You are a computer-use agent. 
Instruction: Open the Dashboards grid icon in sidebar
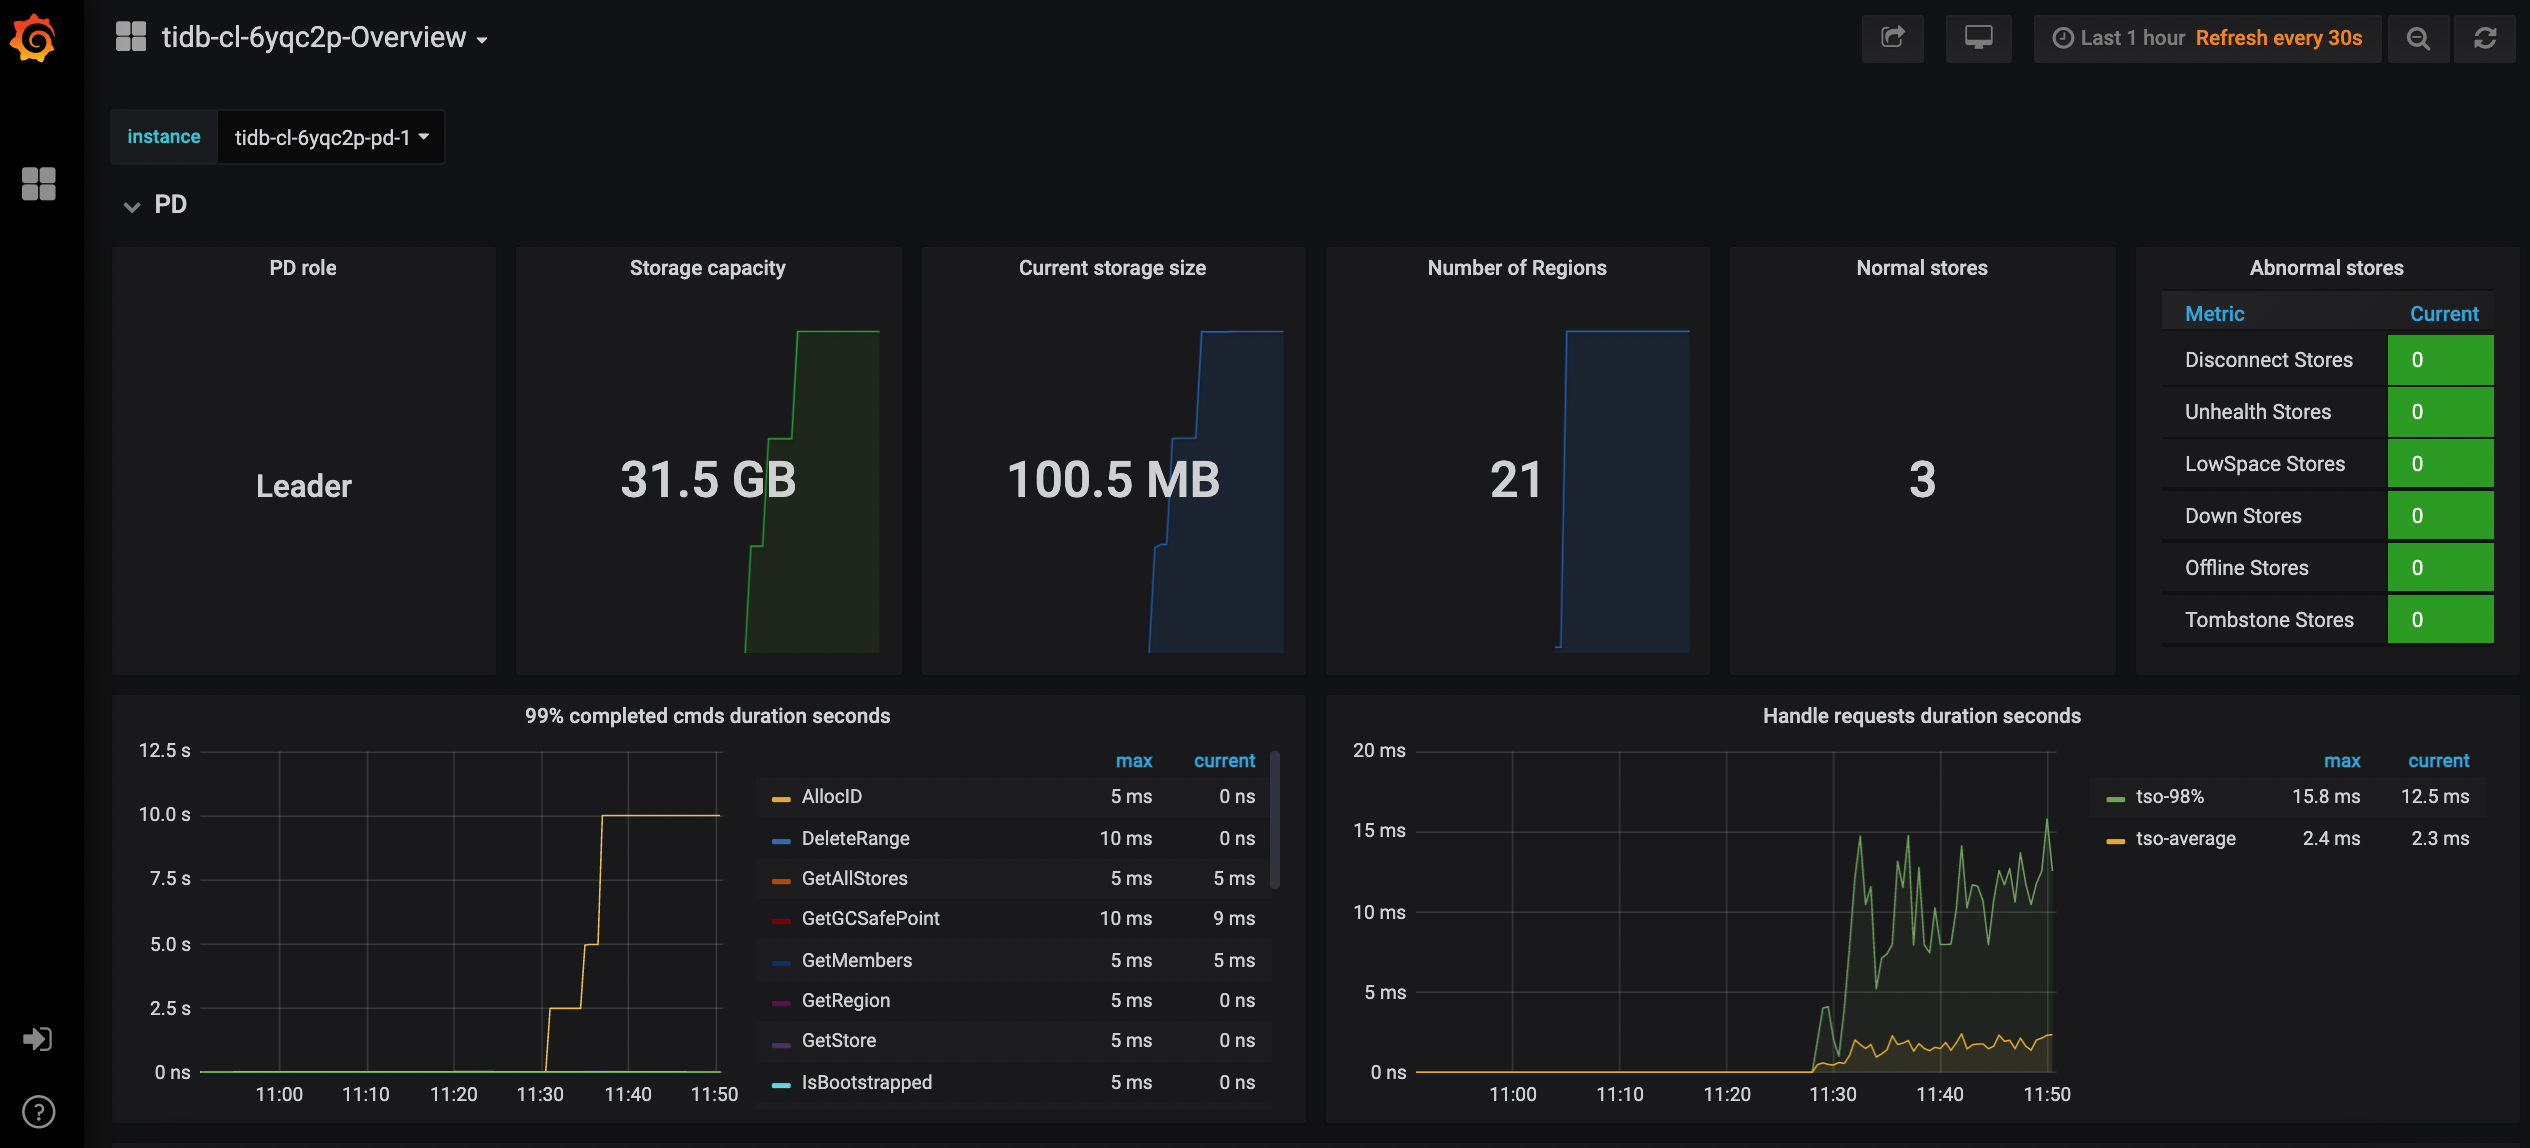point(38,185)
